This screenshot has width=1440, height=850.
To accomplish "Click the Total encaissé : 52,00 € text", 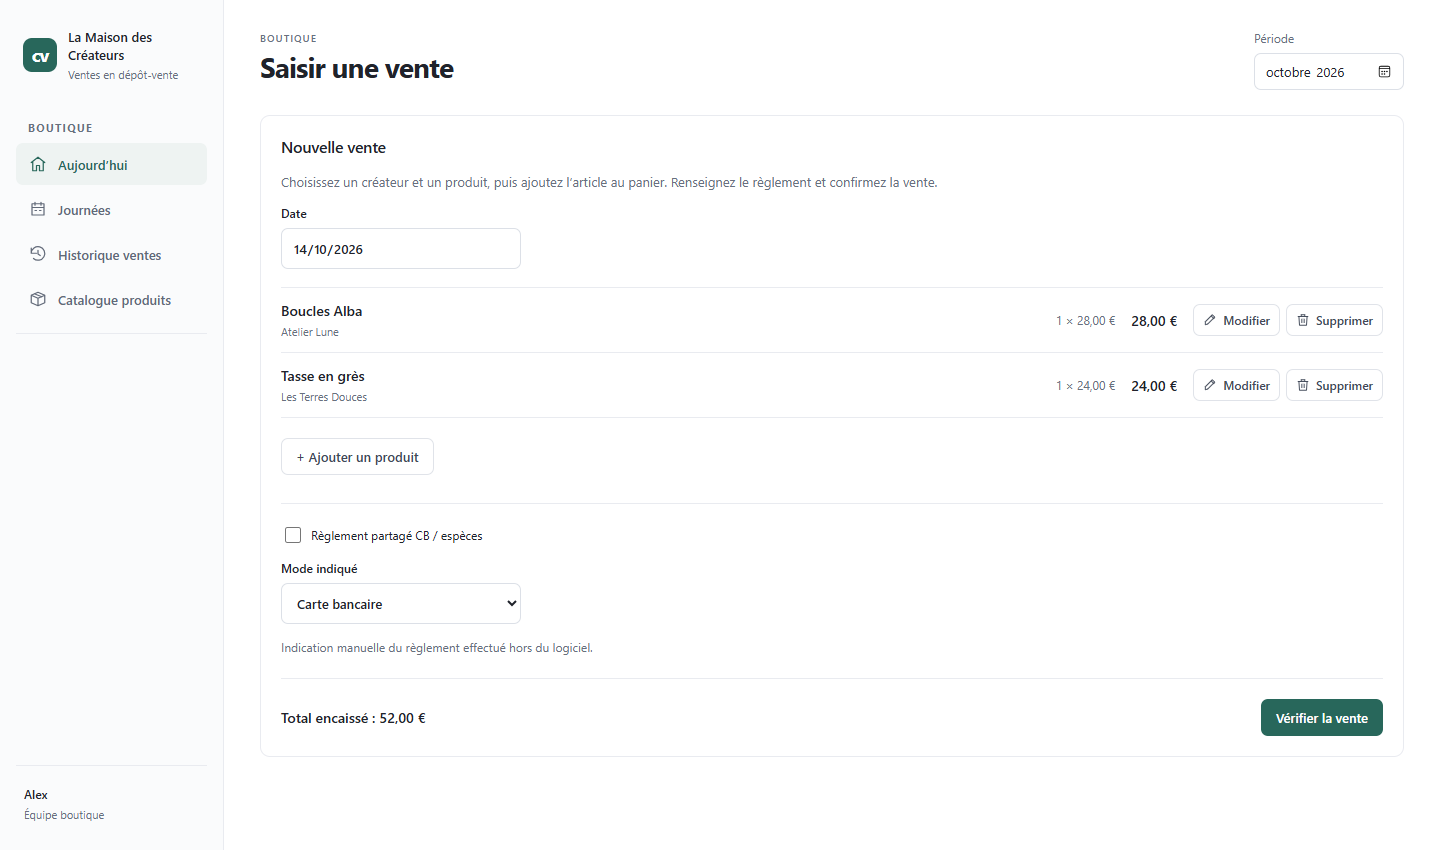I will tap(353, 718).
